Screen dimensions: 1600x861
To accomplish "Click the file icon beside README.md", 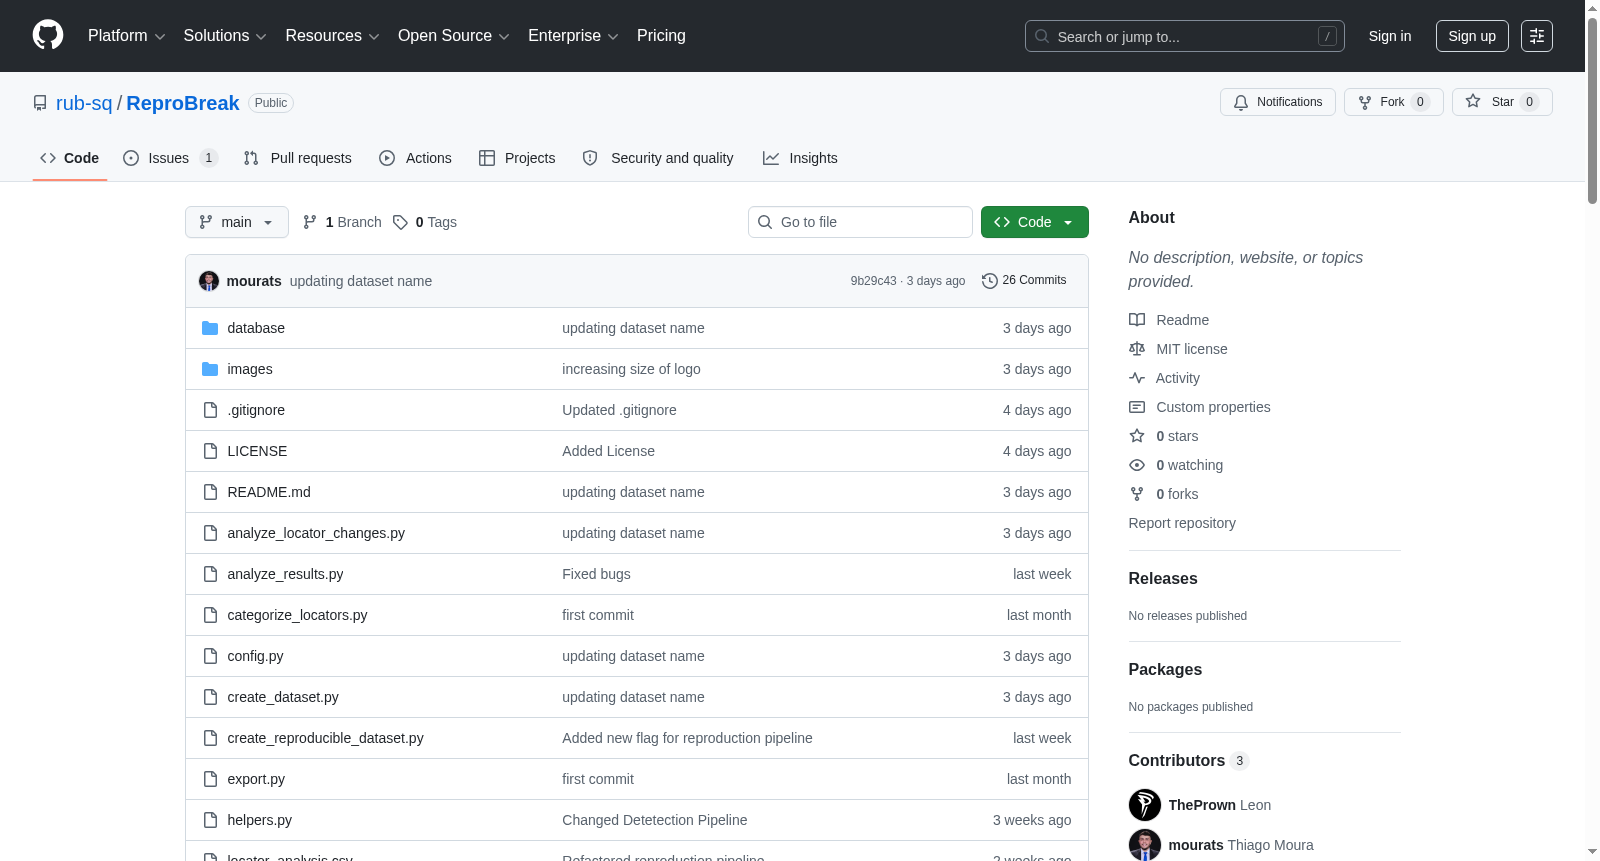I will [210, 492].
